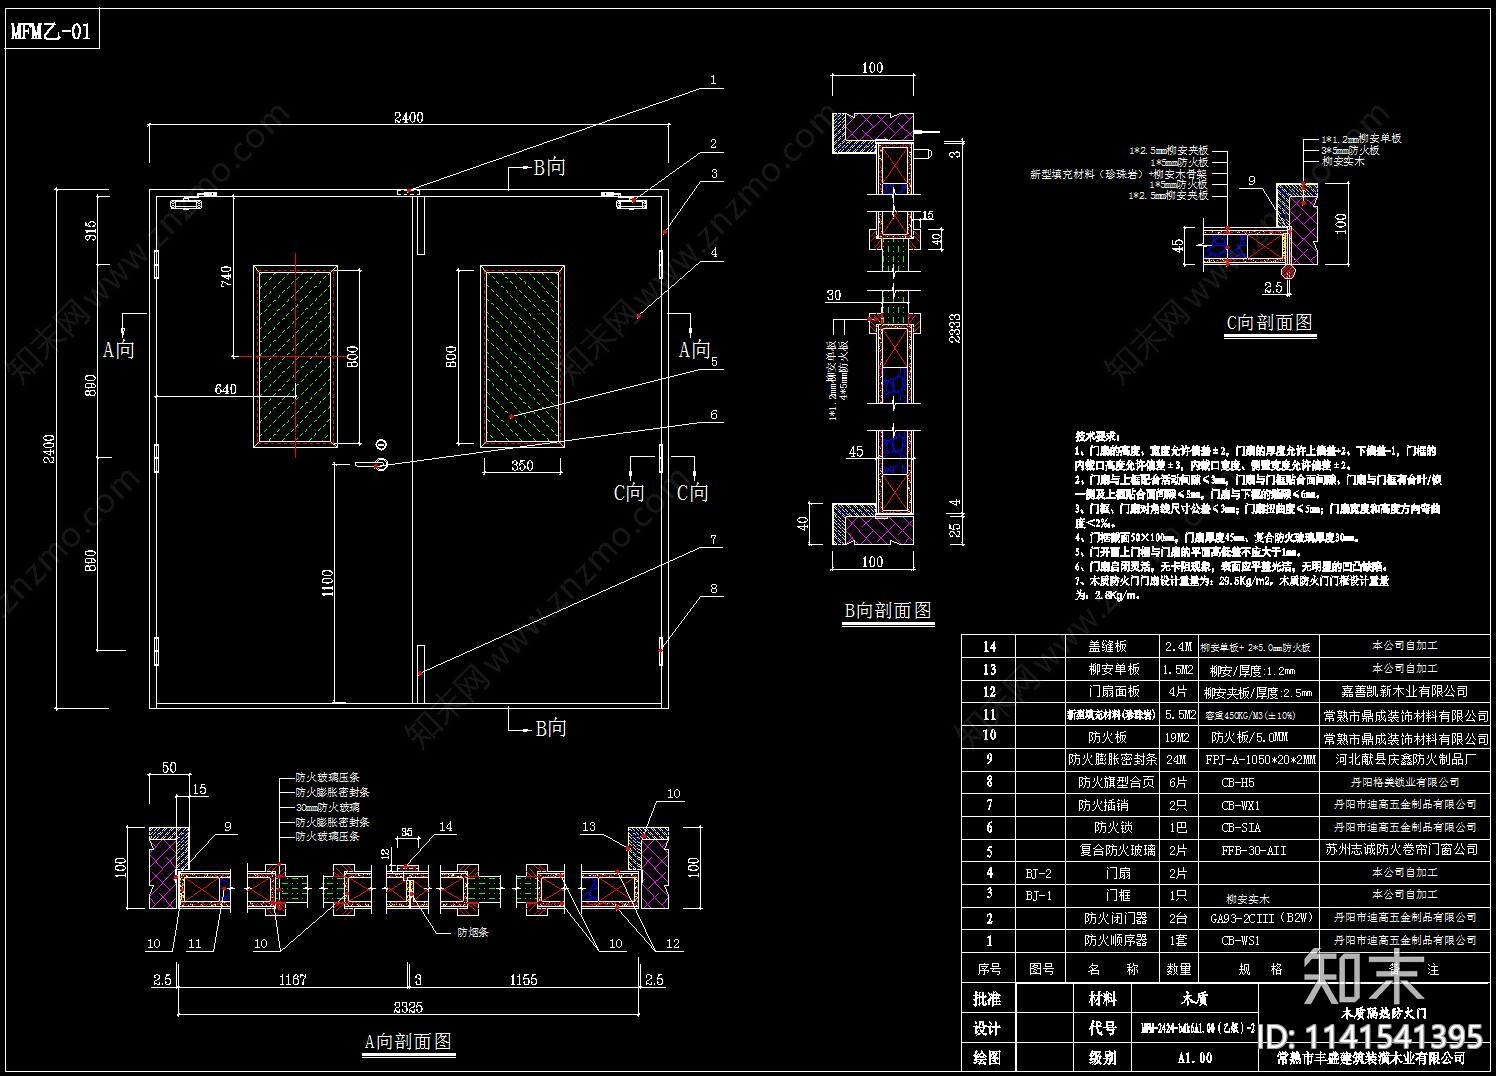Click the "河北献县庆鑫防火制品厂" supplier cell
The width and height of the screenshot is (1496, 1076).
point(1405,759)
